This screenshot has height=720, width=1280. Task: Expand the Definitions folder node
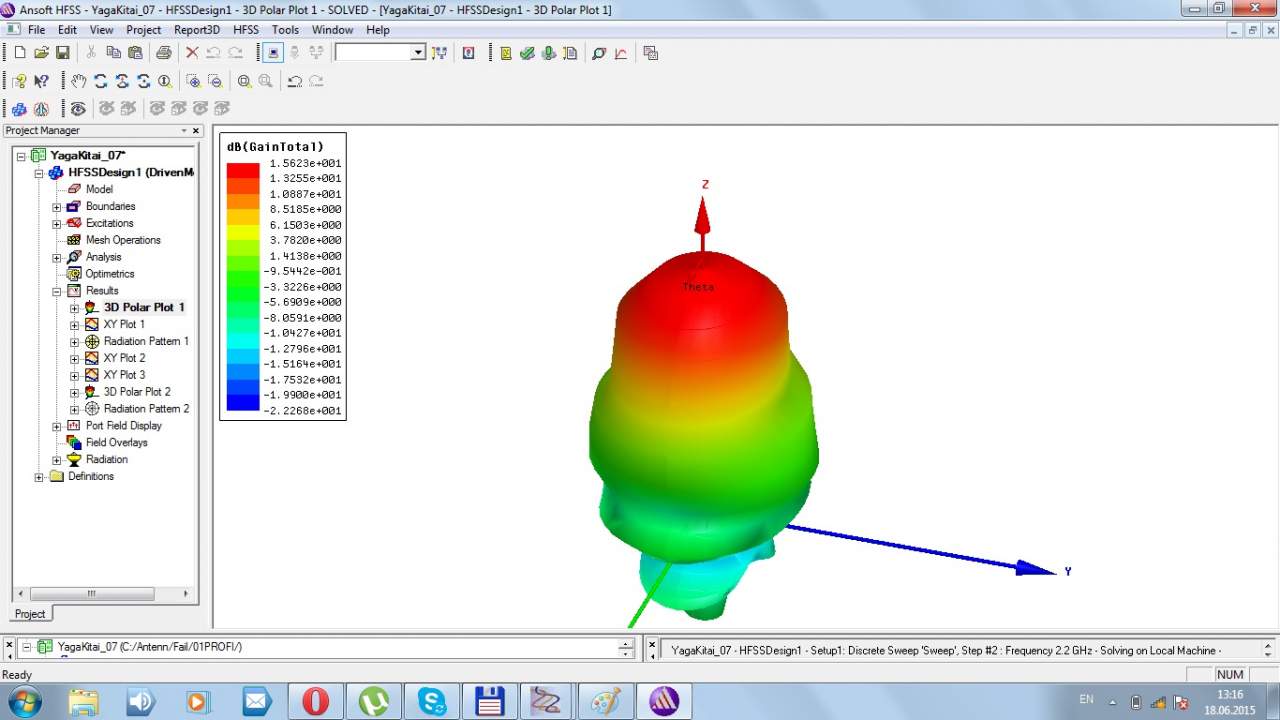[x=39, y=477]
